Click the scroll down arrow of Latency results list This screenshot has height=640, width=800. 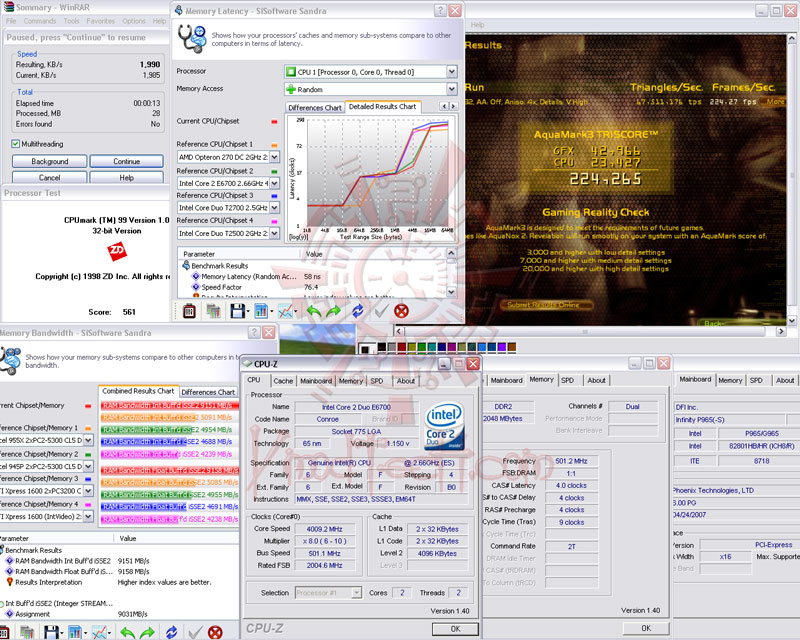[x=451, y=292]
